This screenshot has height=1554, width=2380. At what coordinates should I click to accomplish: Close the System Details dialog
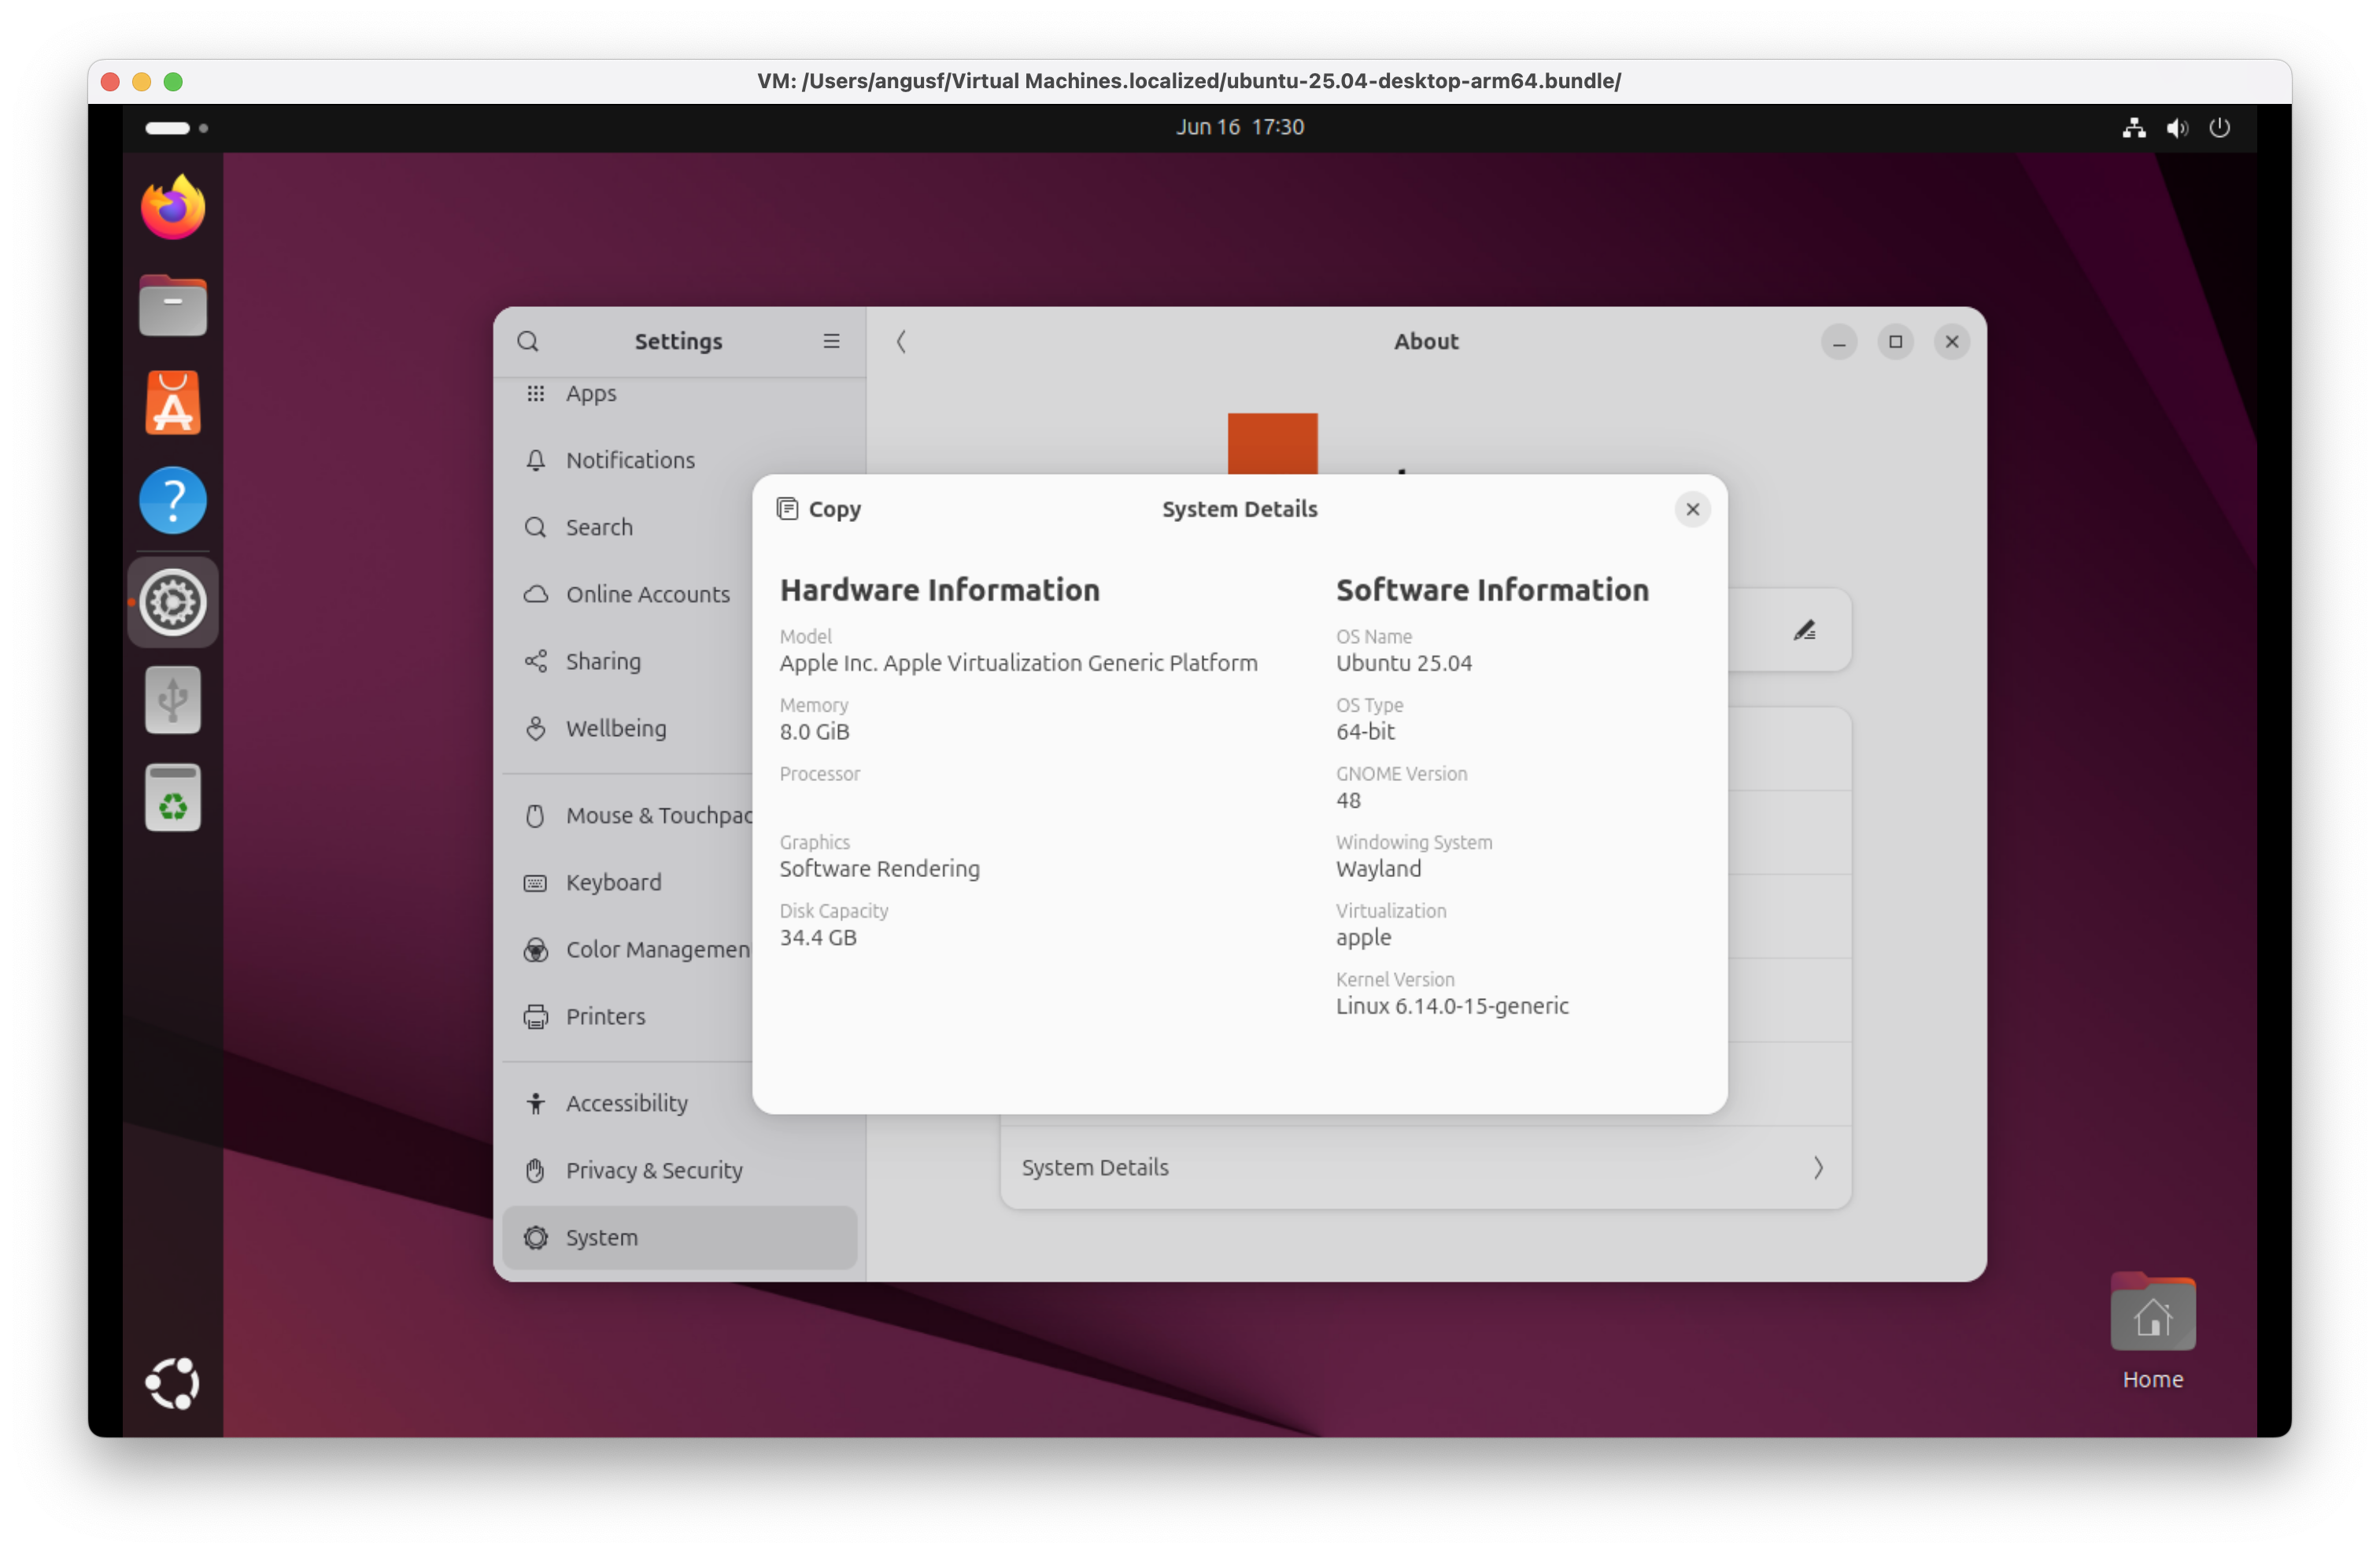pos(1692,508)
